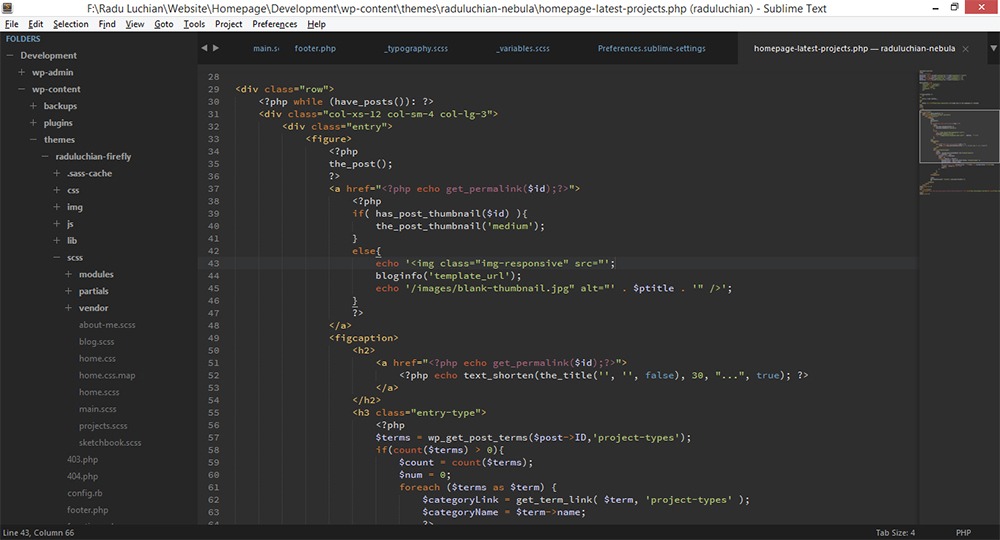Change PHP syntax in status bar

(x=963, y=533)
